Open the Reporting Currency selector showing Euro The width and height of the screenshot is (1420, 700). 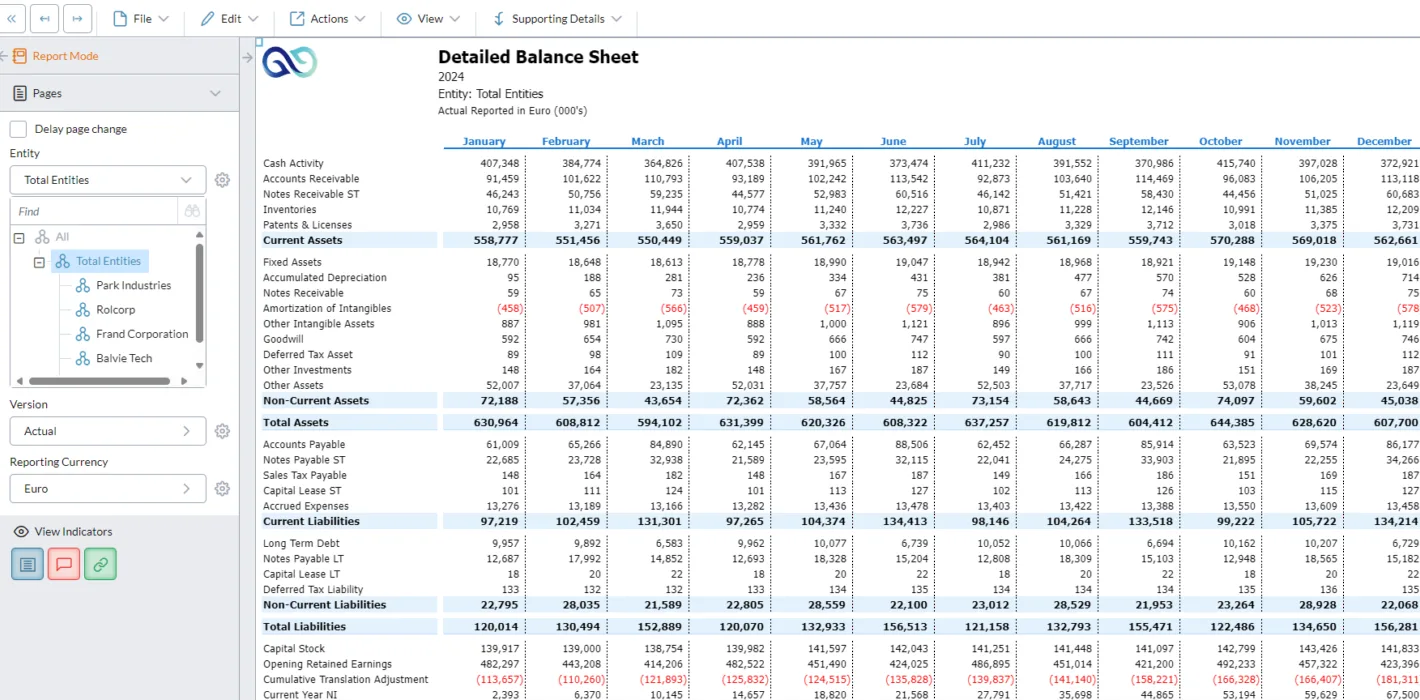pos(108,489)
